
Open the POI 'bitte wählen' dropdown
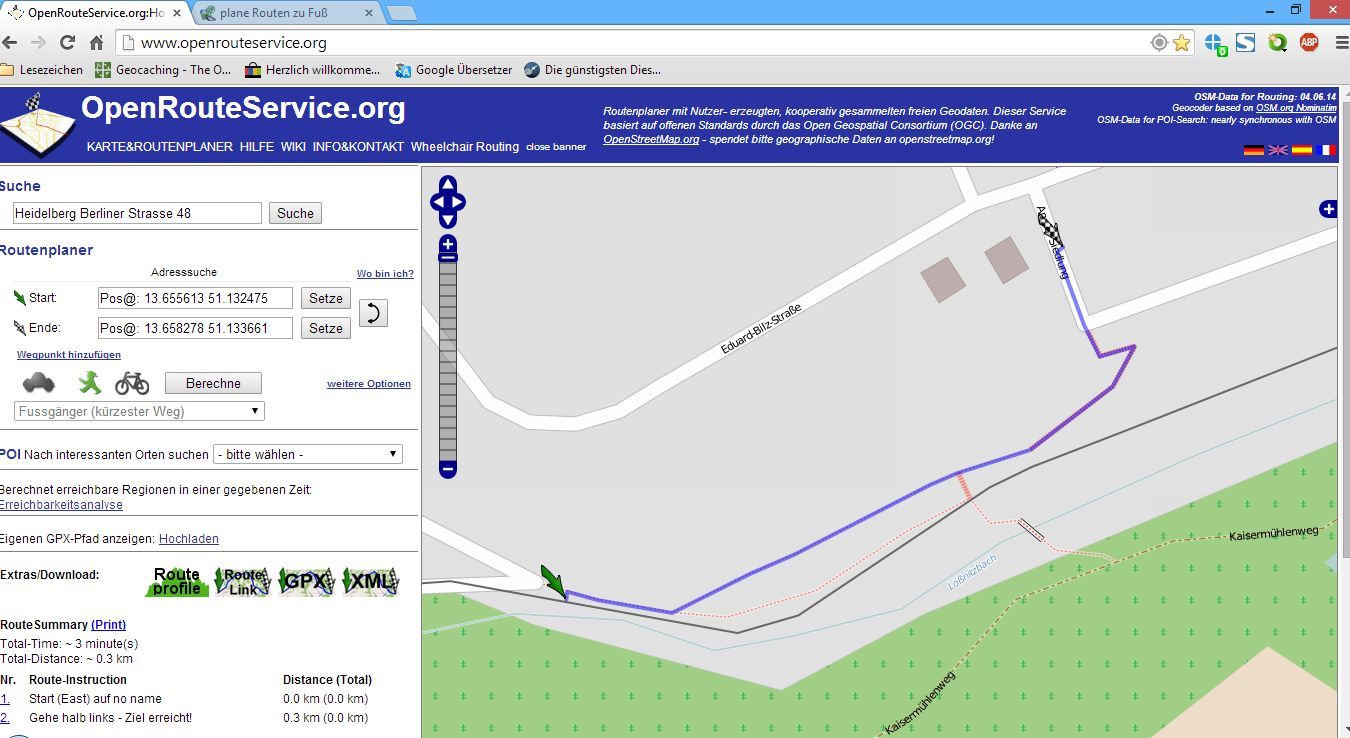coord(308,454)
